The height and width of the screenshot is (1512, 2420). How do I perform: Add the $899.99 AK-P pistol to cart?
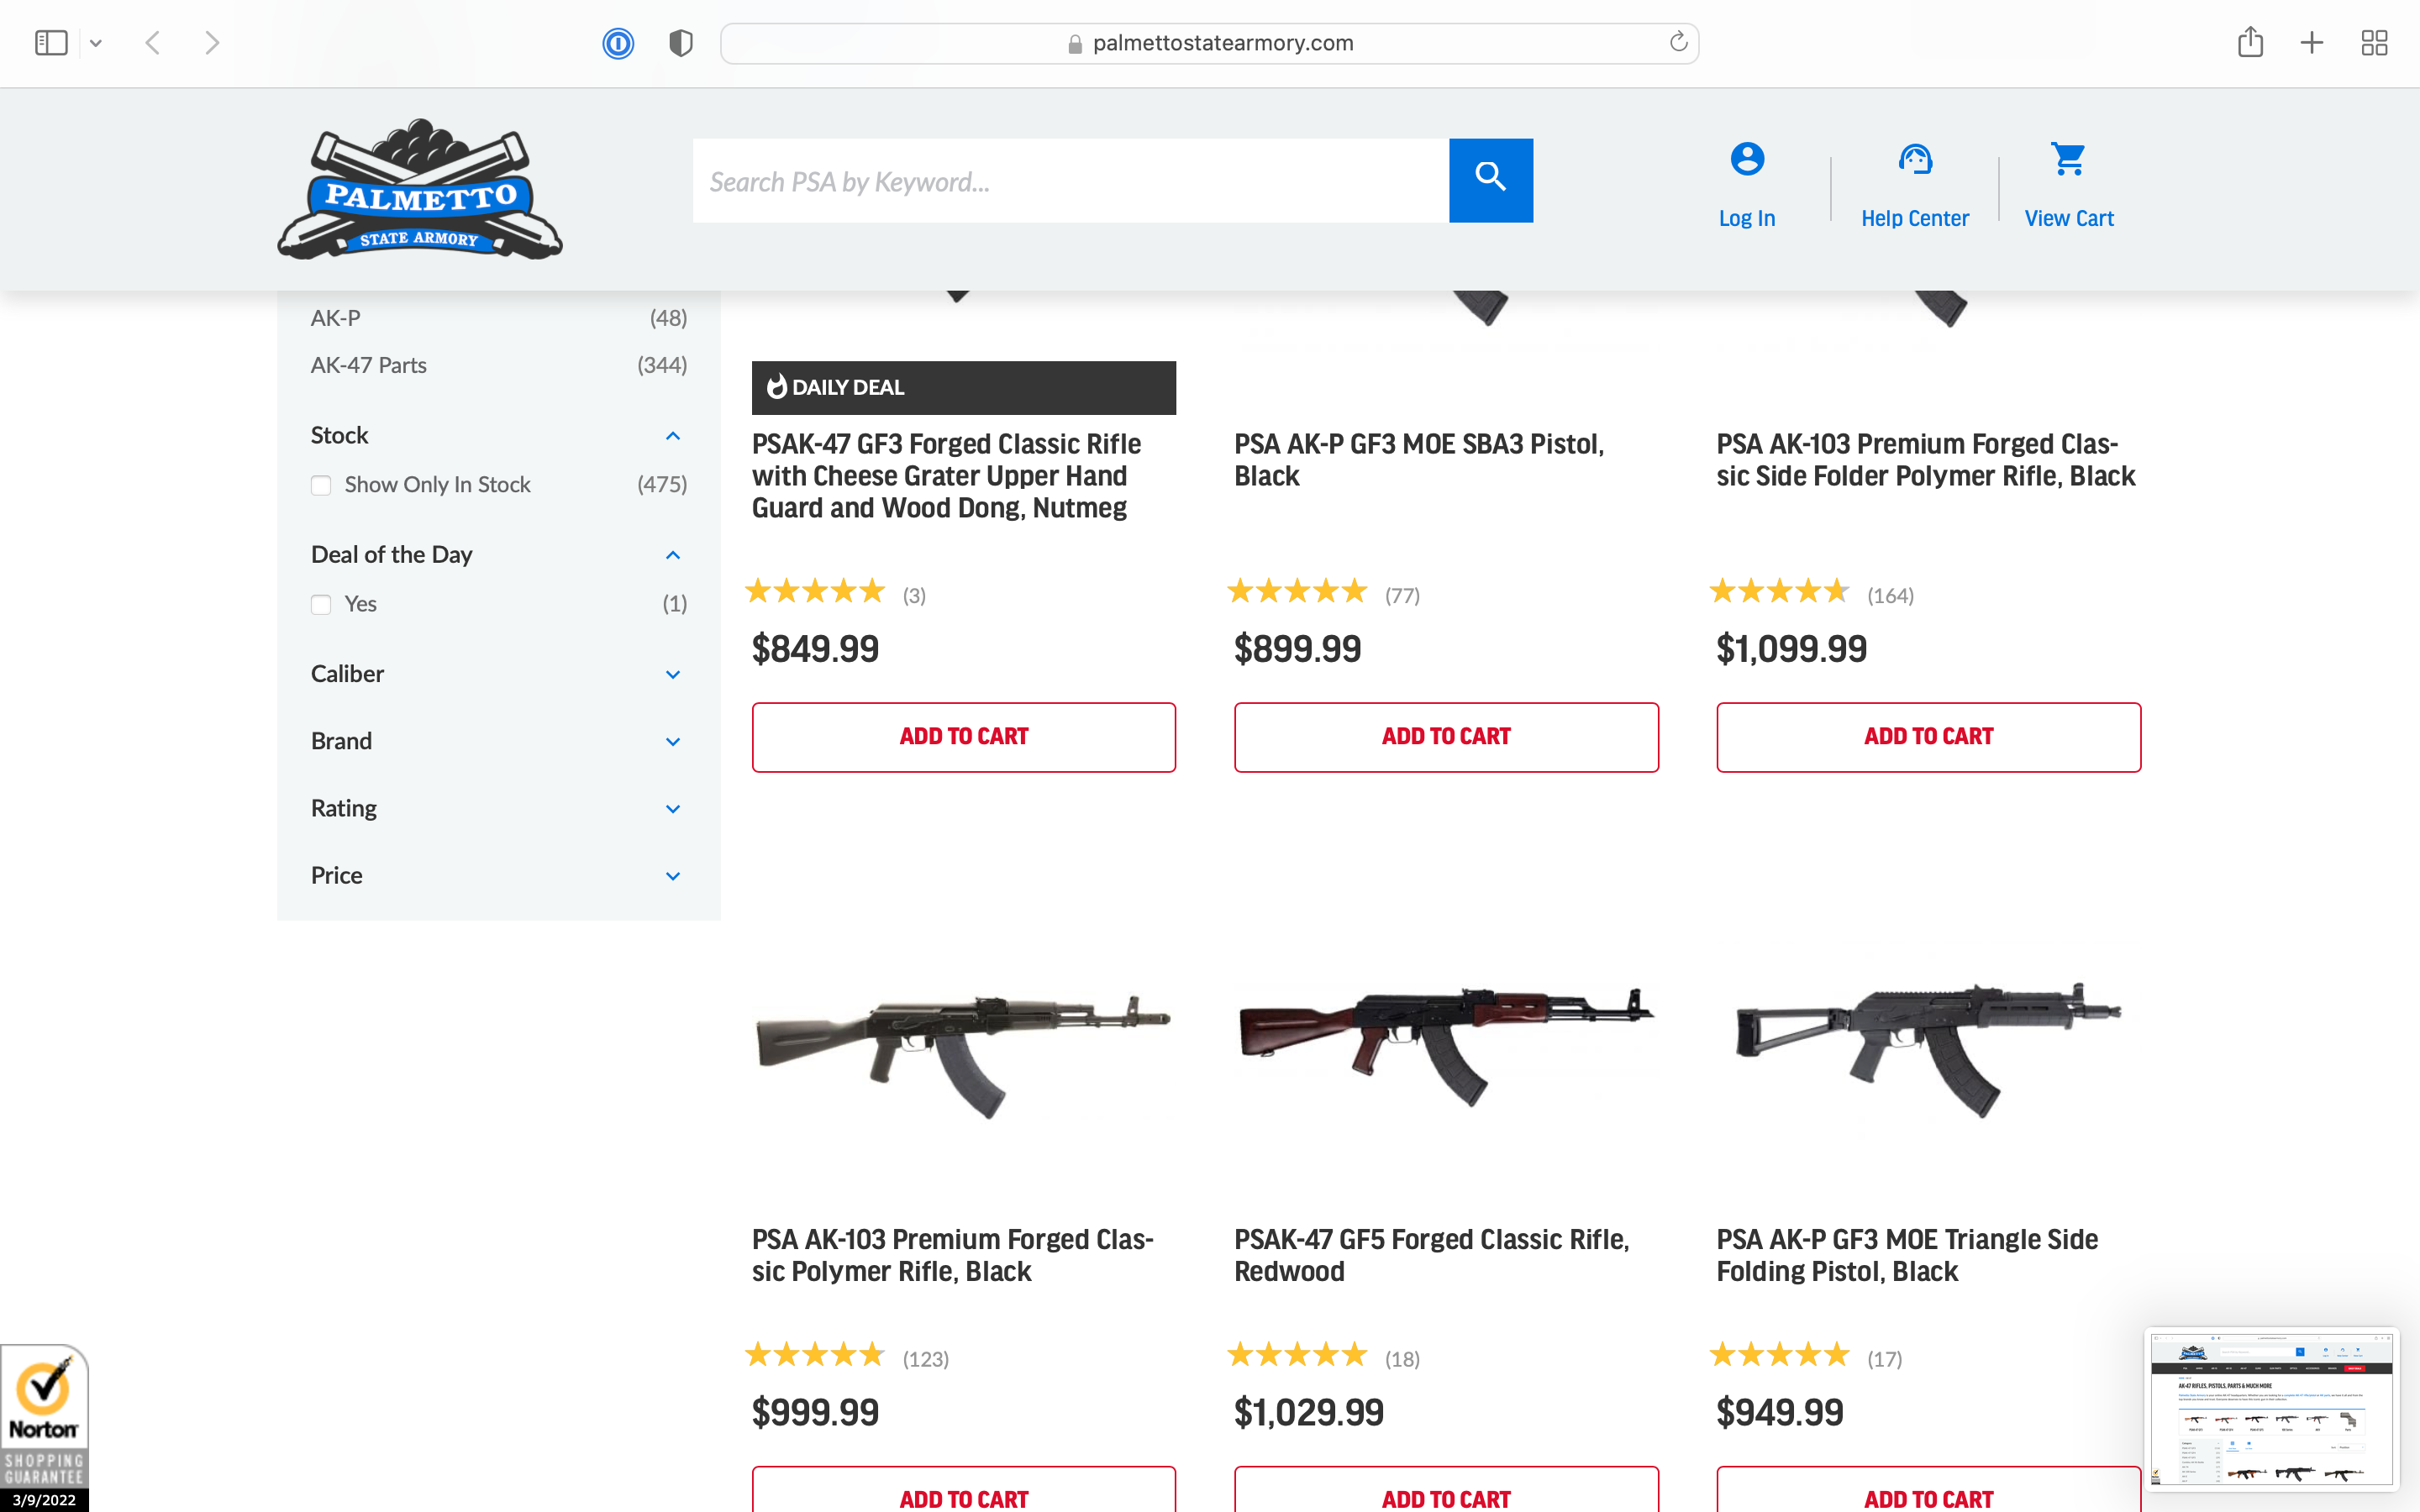click(x=1446, y=737)
